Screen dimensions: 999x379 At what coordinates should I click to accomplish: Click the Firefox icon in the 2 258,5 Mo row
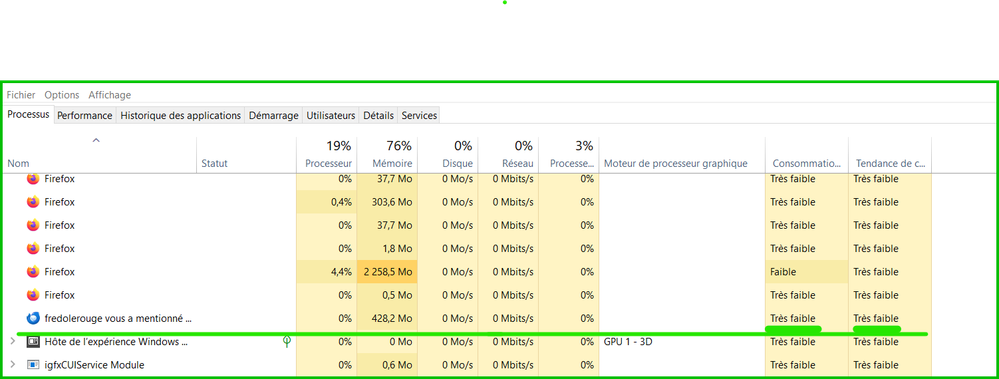(x=33, y=272)
